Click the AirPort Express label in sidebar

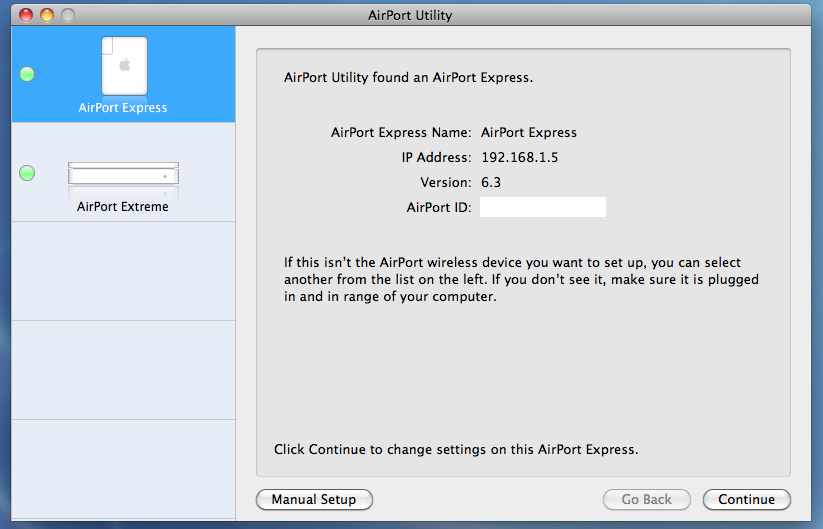(x=123, y=108)
